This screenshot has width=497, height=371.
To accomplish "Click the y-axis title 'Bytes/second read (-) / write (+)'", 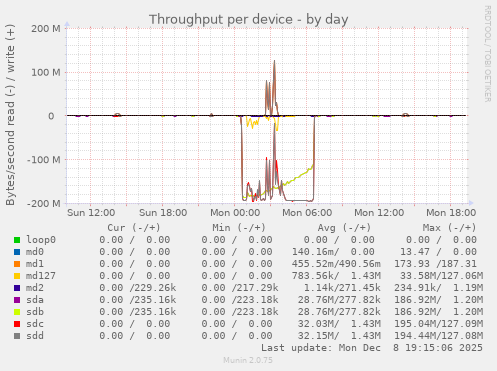I will coord(10,115).
